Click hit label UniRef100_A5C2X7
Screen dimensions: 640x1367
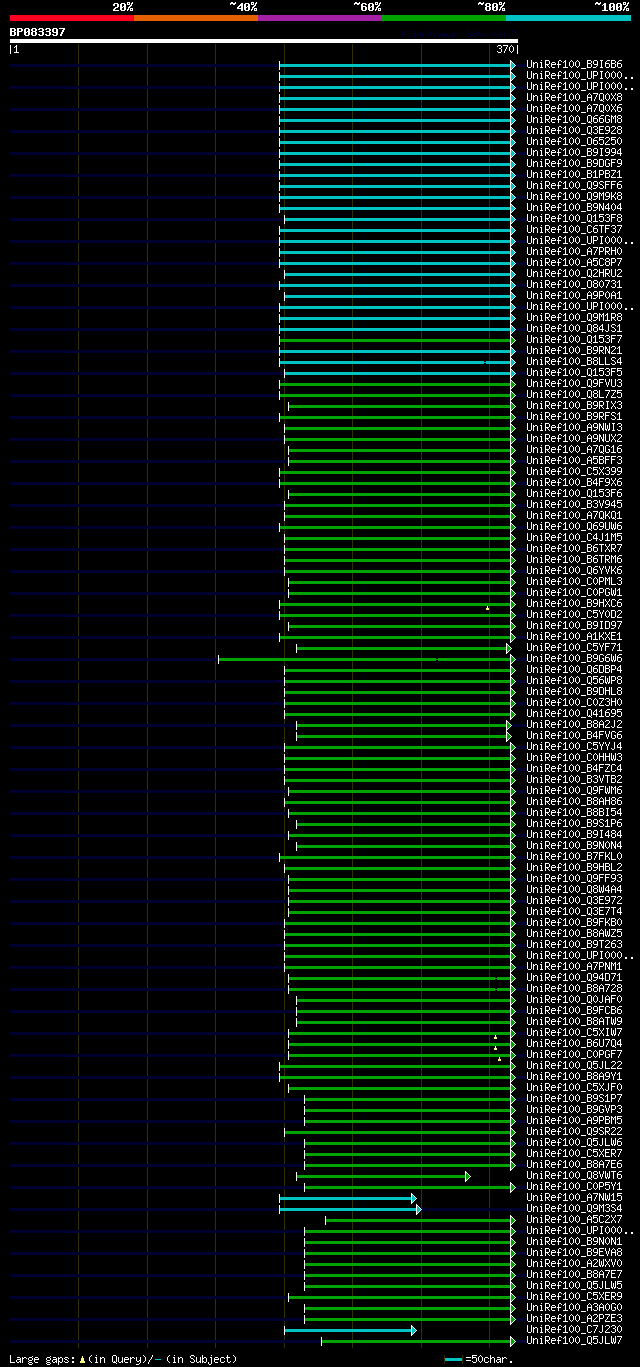tap(574, 1220)
